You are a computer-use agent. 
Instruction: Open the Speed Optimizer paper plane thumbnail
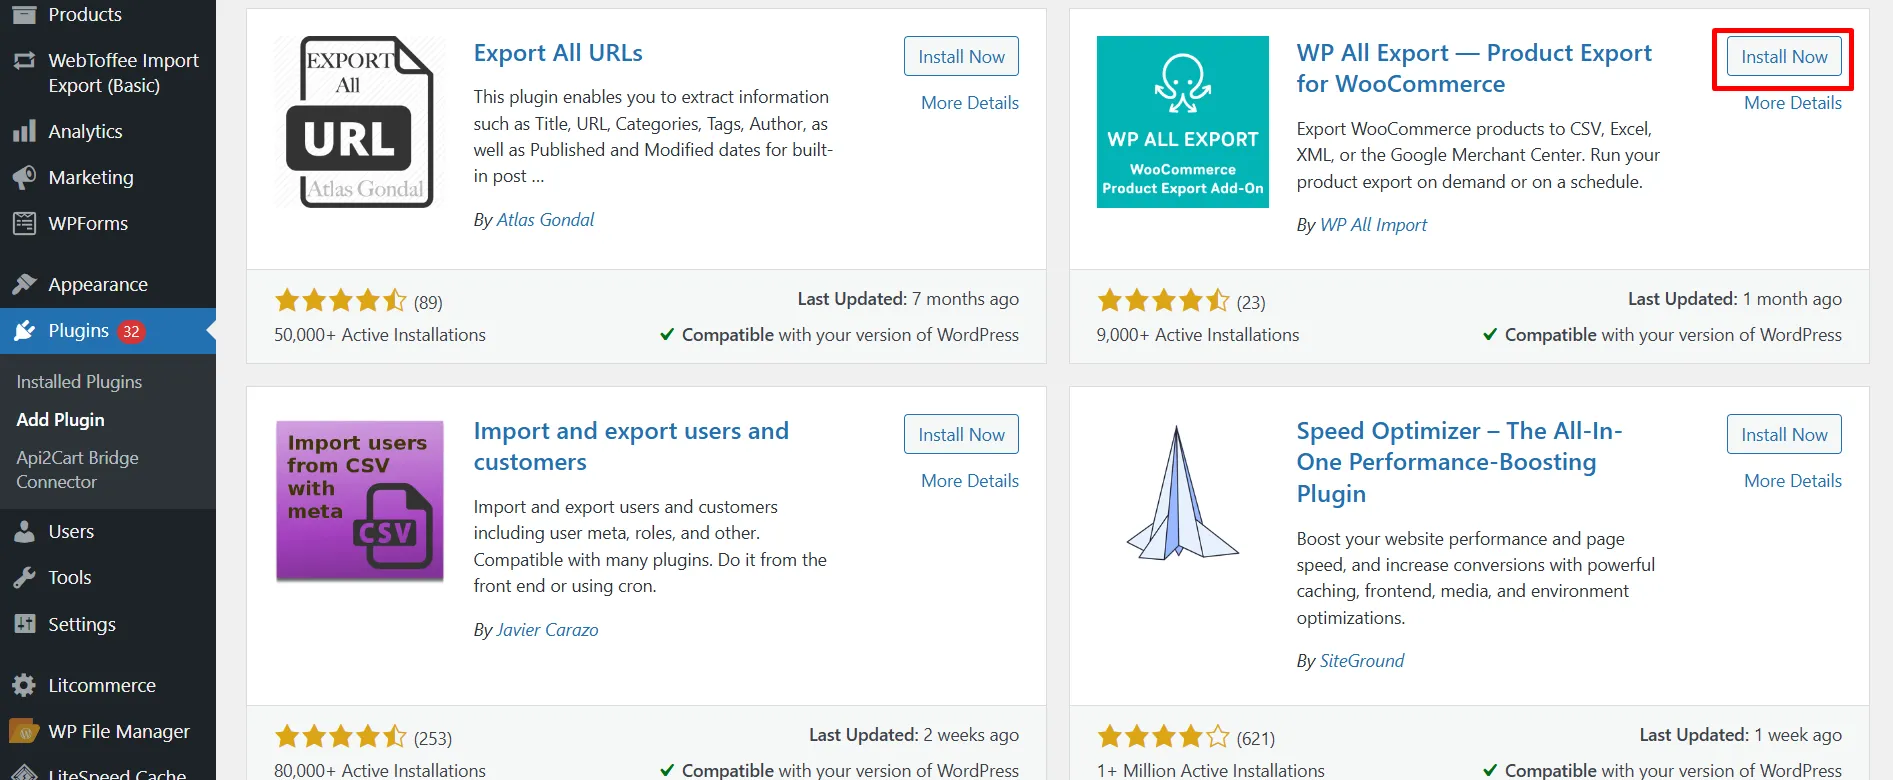pyautogui.click(x=1183, y=493)
